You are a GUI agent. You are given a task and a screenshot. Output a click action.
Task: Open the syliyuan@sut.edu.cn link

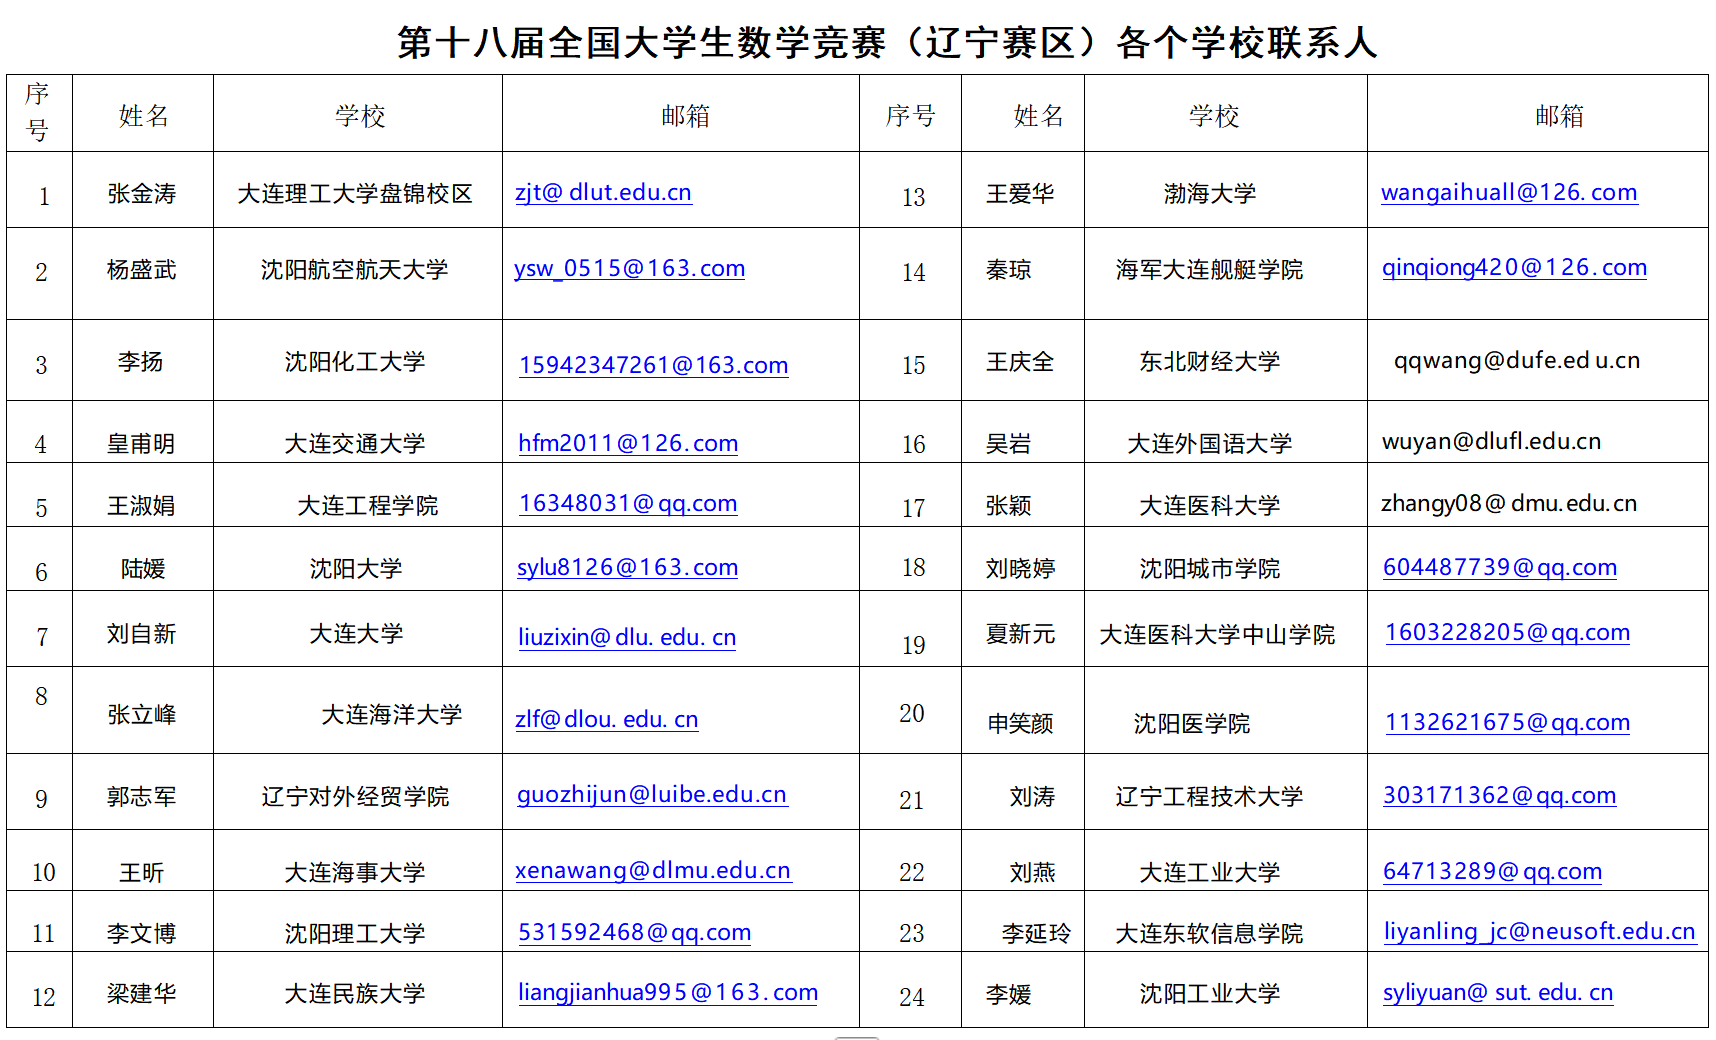[x=1498, y=992]
